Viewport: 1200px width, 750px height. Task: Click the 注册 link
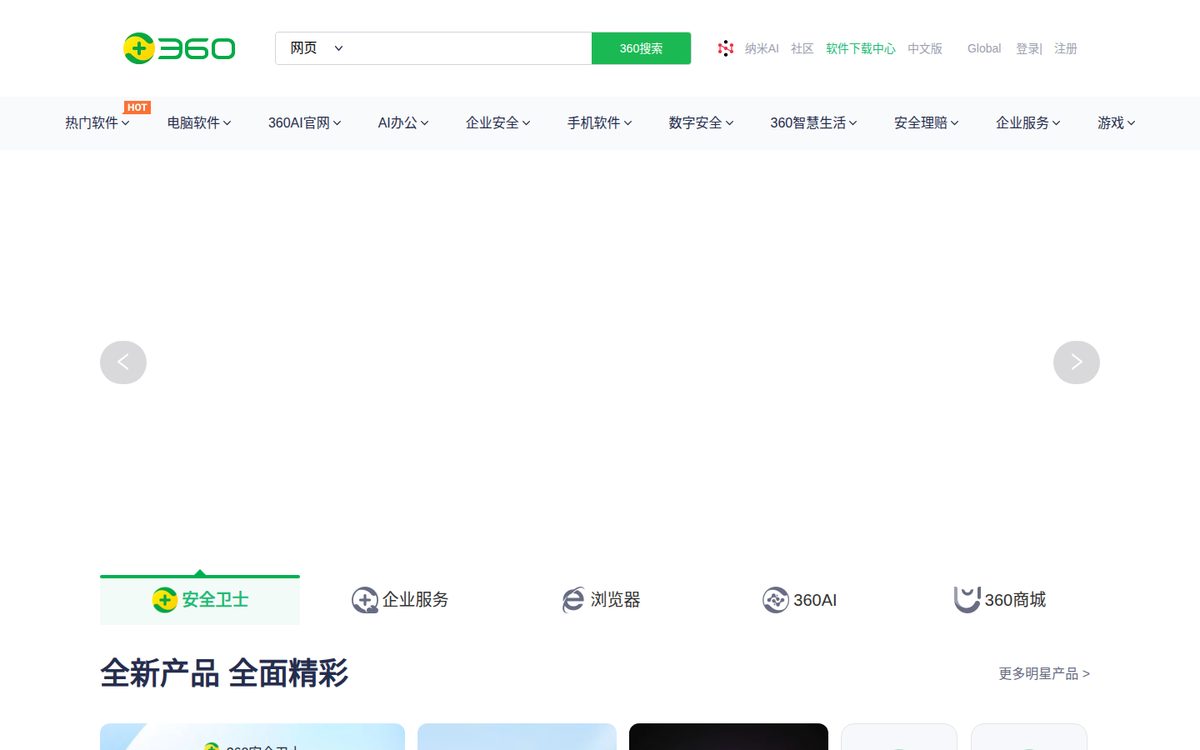1066,48
